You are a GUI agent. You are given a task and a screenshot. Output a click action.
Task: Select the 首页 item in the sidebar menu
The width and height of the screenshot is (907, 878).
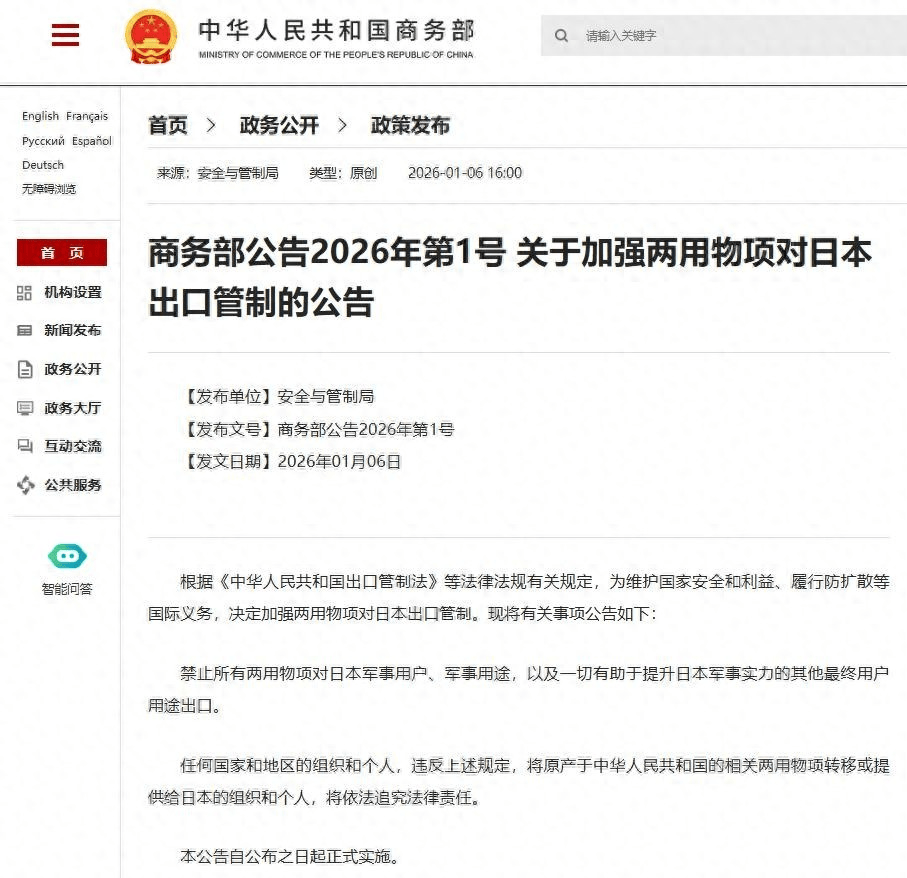click(61, 252)
